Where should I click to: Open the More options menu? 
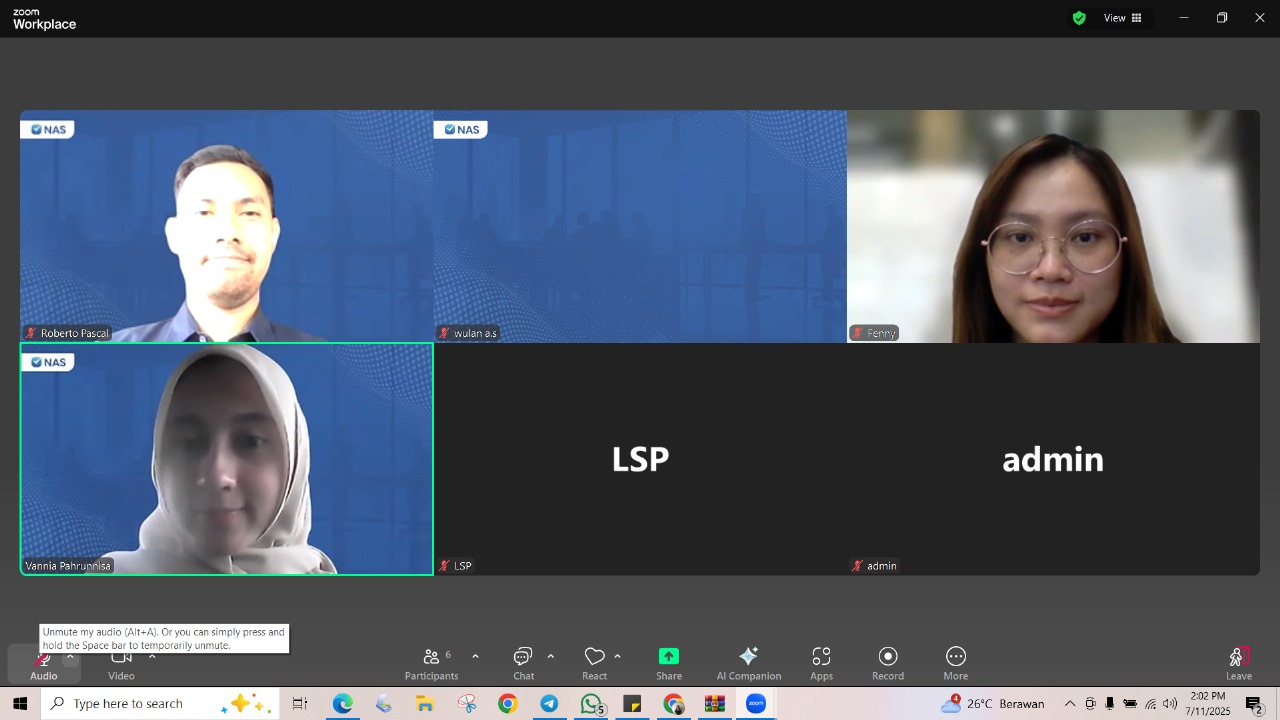[955, 663]
